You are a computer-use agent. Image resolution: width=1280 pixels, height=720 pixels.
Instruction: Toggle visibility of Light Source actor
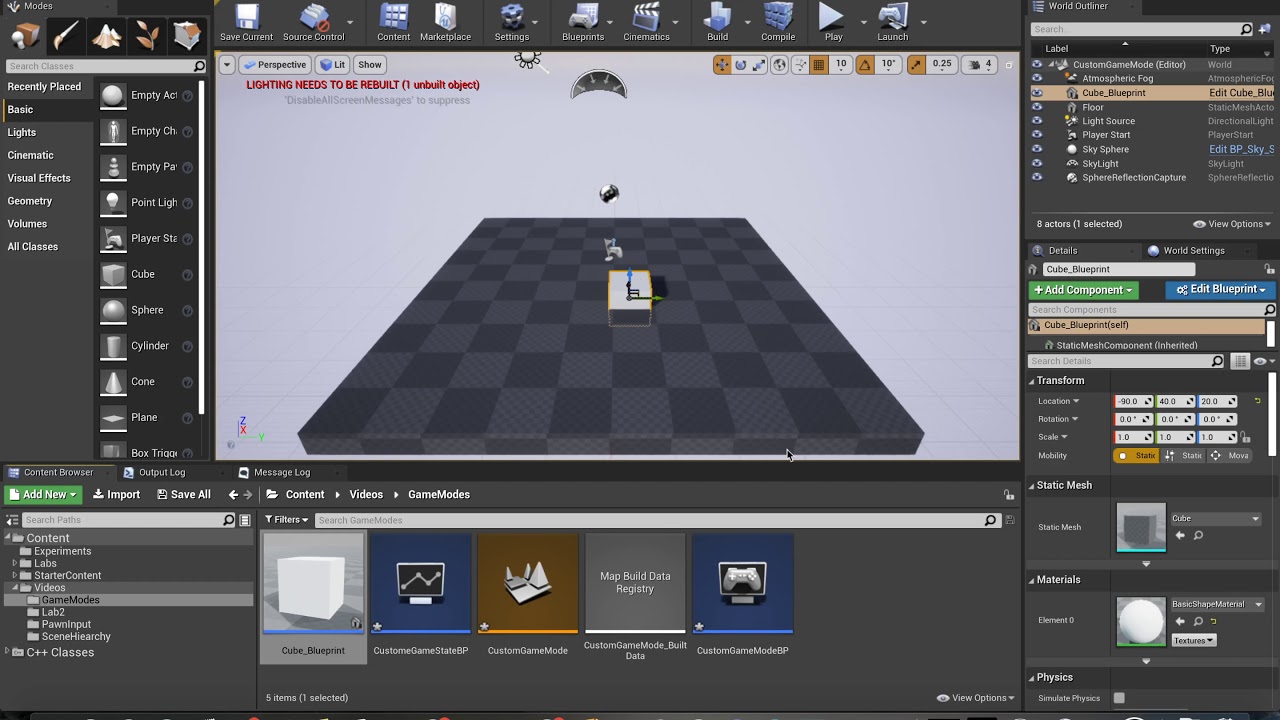pos(1037,121)
